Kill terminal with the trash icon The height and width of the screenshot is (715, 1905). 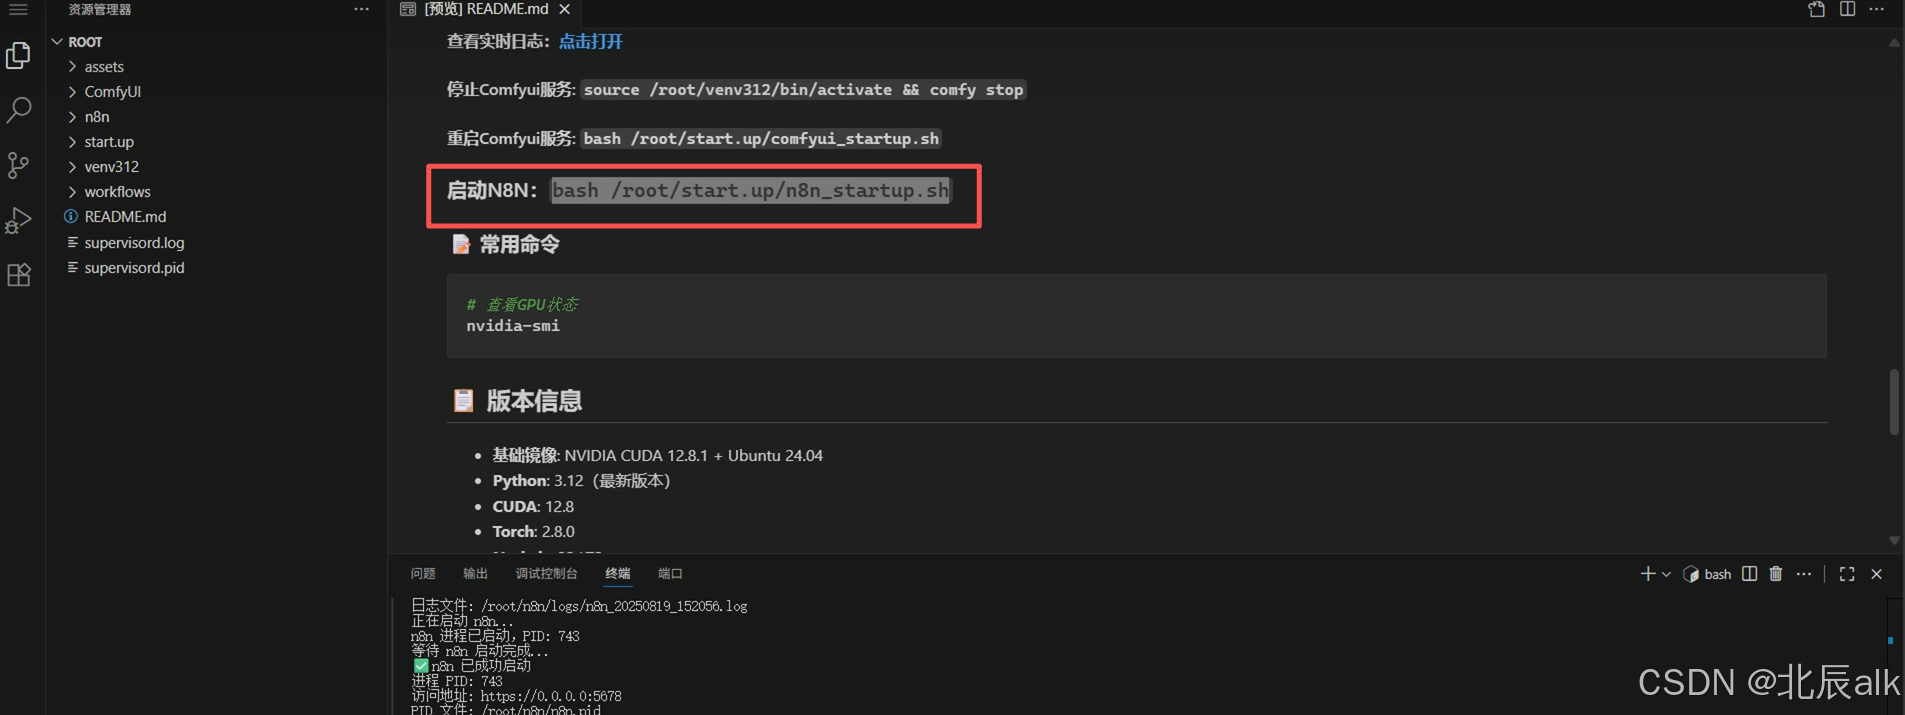click(1776, 574)
